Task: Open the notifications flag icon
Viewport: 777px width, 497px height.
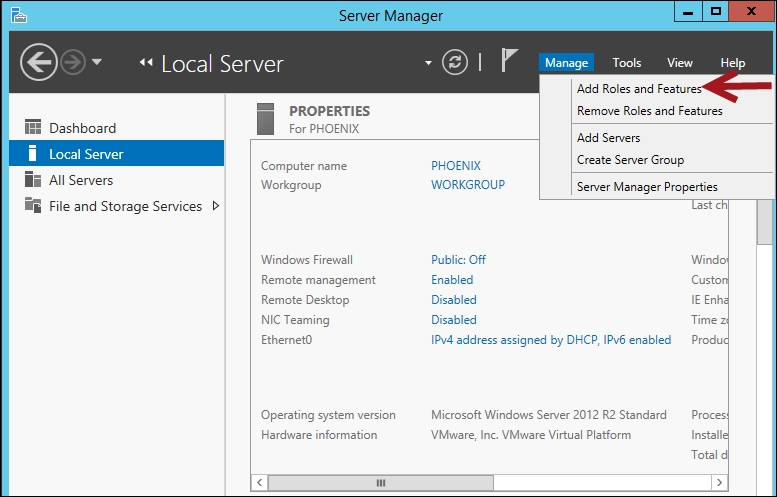Action: (x=509, y=61)
